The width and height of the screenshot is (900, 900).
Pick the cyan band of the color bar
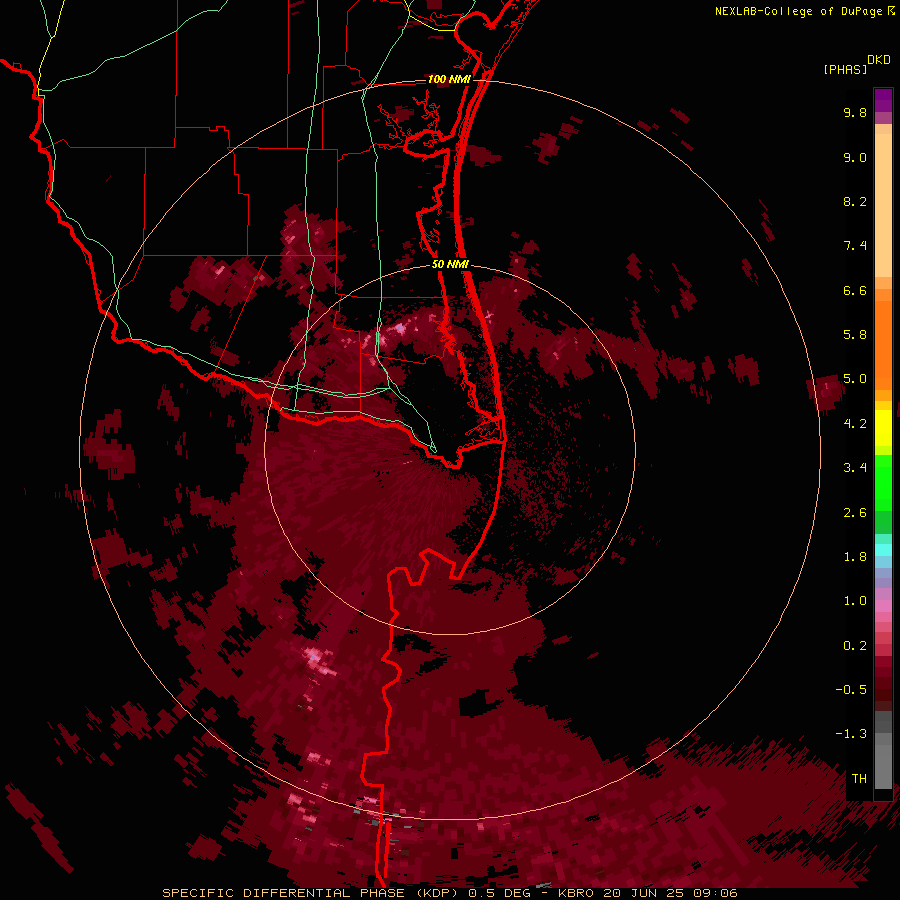click(883, 550)
